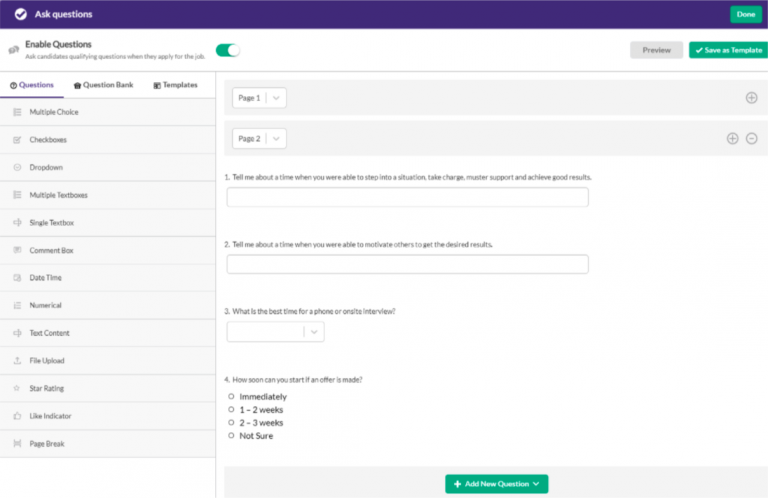Remove Page 2 with the minus icon
Image resolution: width=768 pixels, height=498 pixels.
pyautogui.click(x=751, y=139)
